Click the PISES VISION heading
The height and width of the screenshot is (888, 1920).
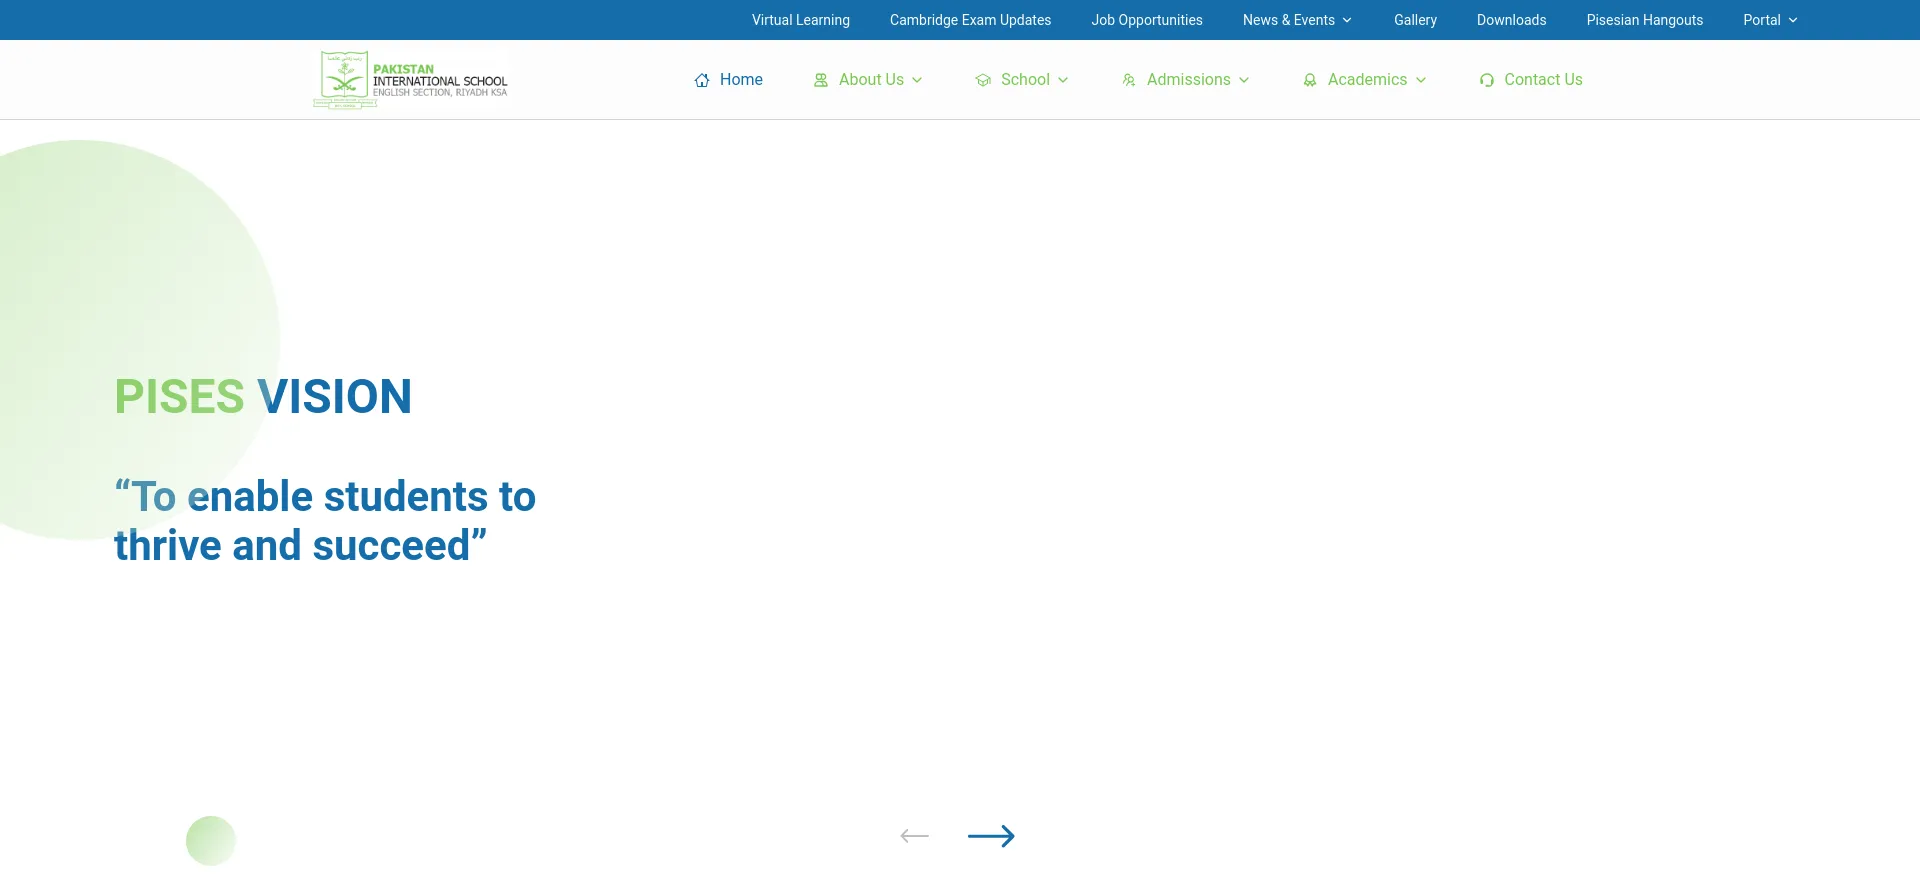click(x=263, y=396)
